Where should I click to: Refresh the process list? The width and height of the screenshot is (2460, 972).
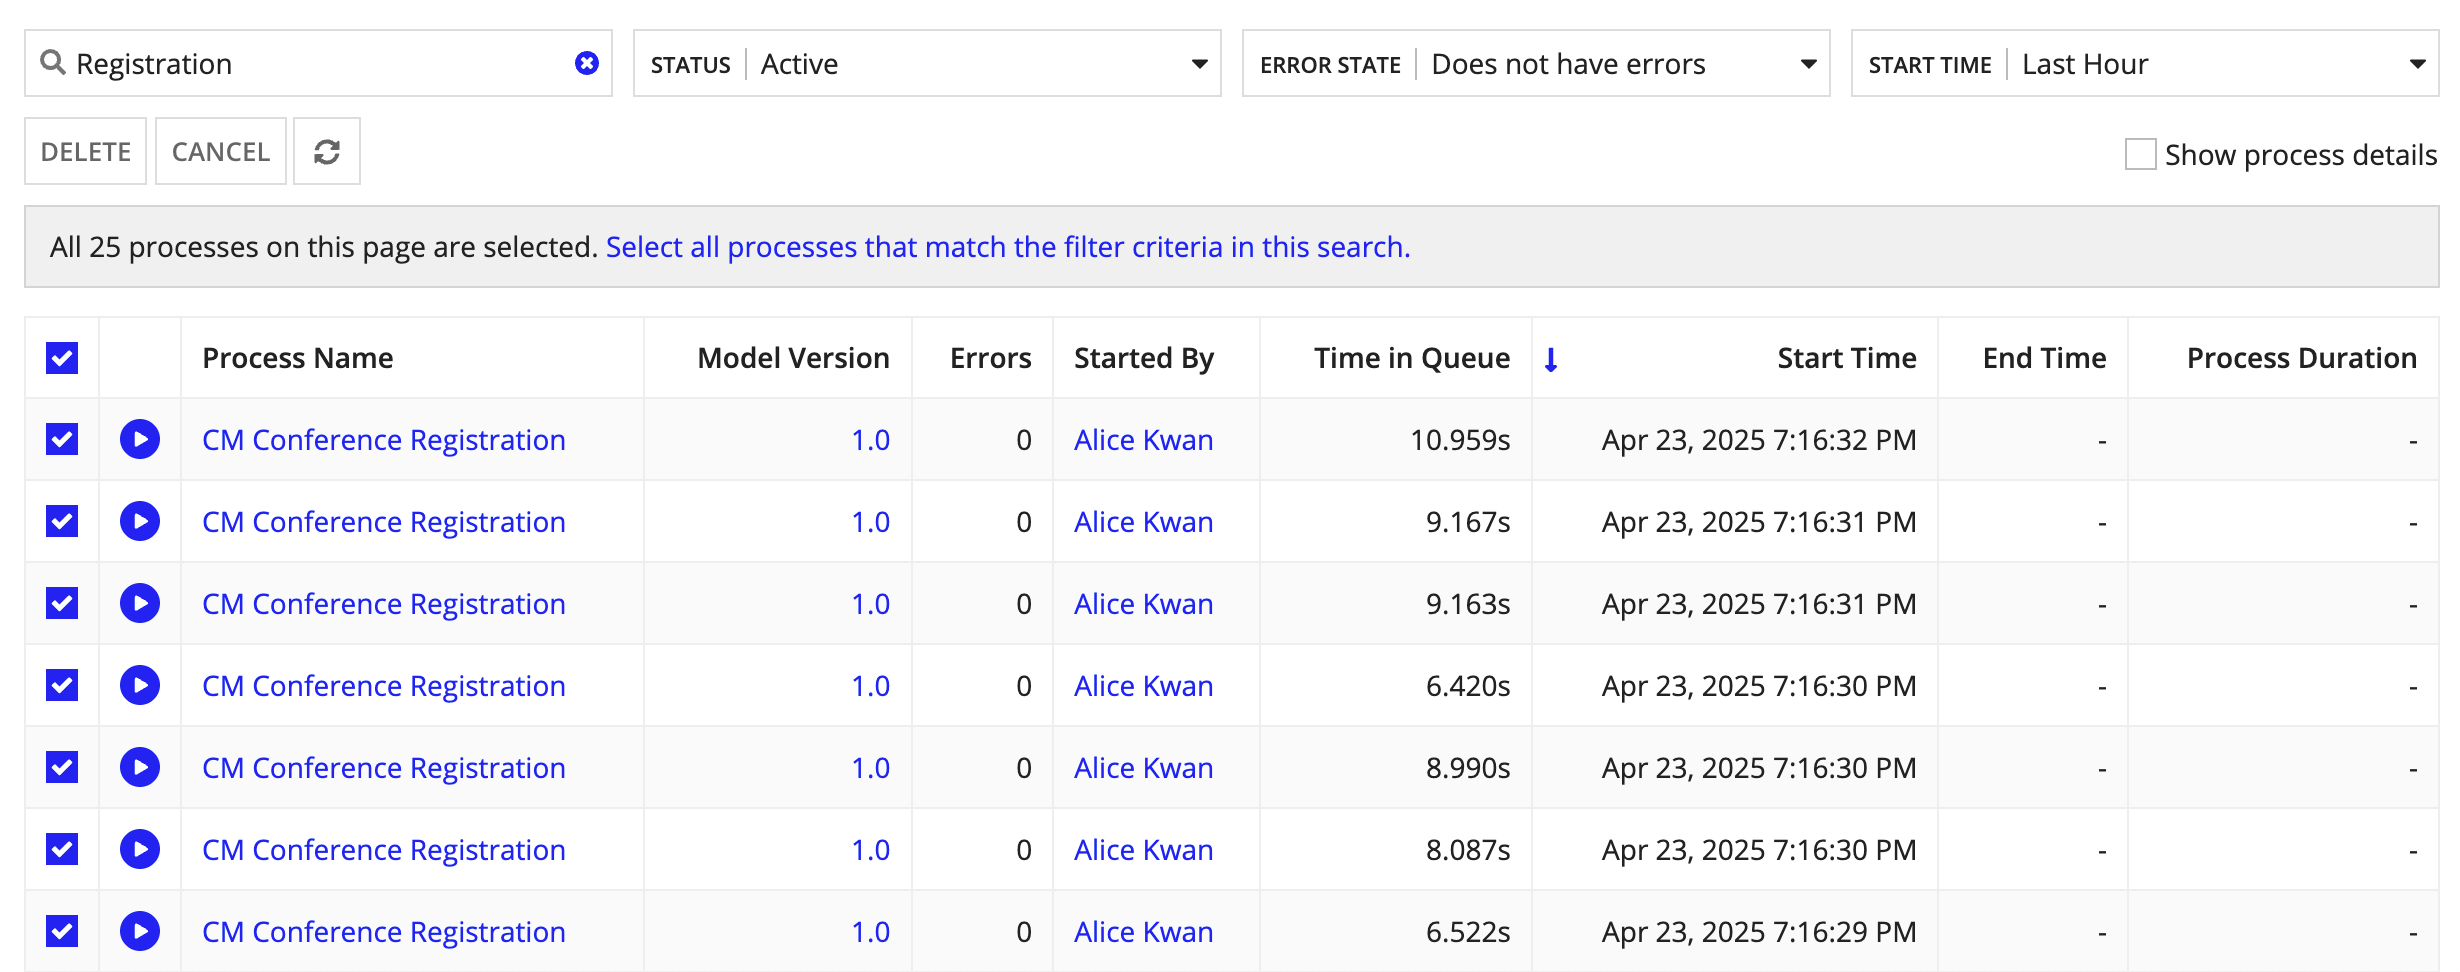point(327,151)
